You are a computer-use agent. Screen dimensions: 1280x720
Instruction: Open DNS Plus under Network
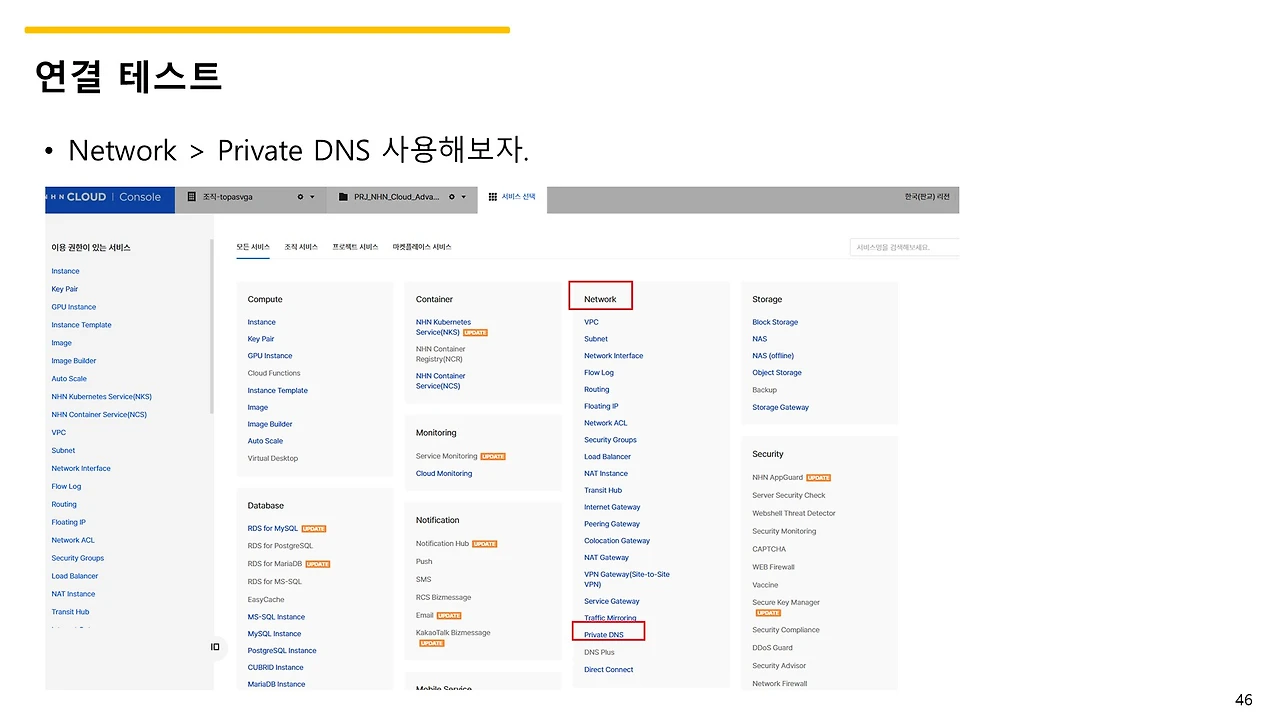[x=600, y=652]
